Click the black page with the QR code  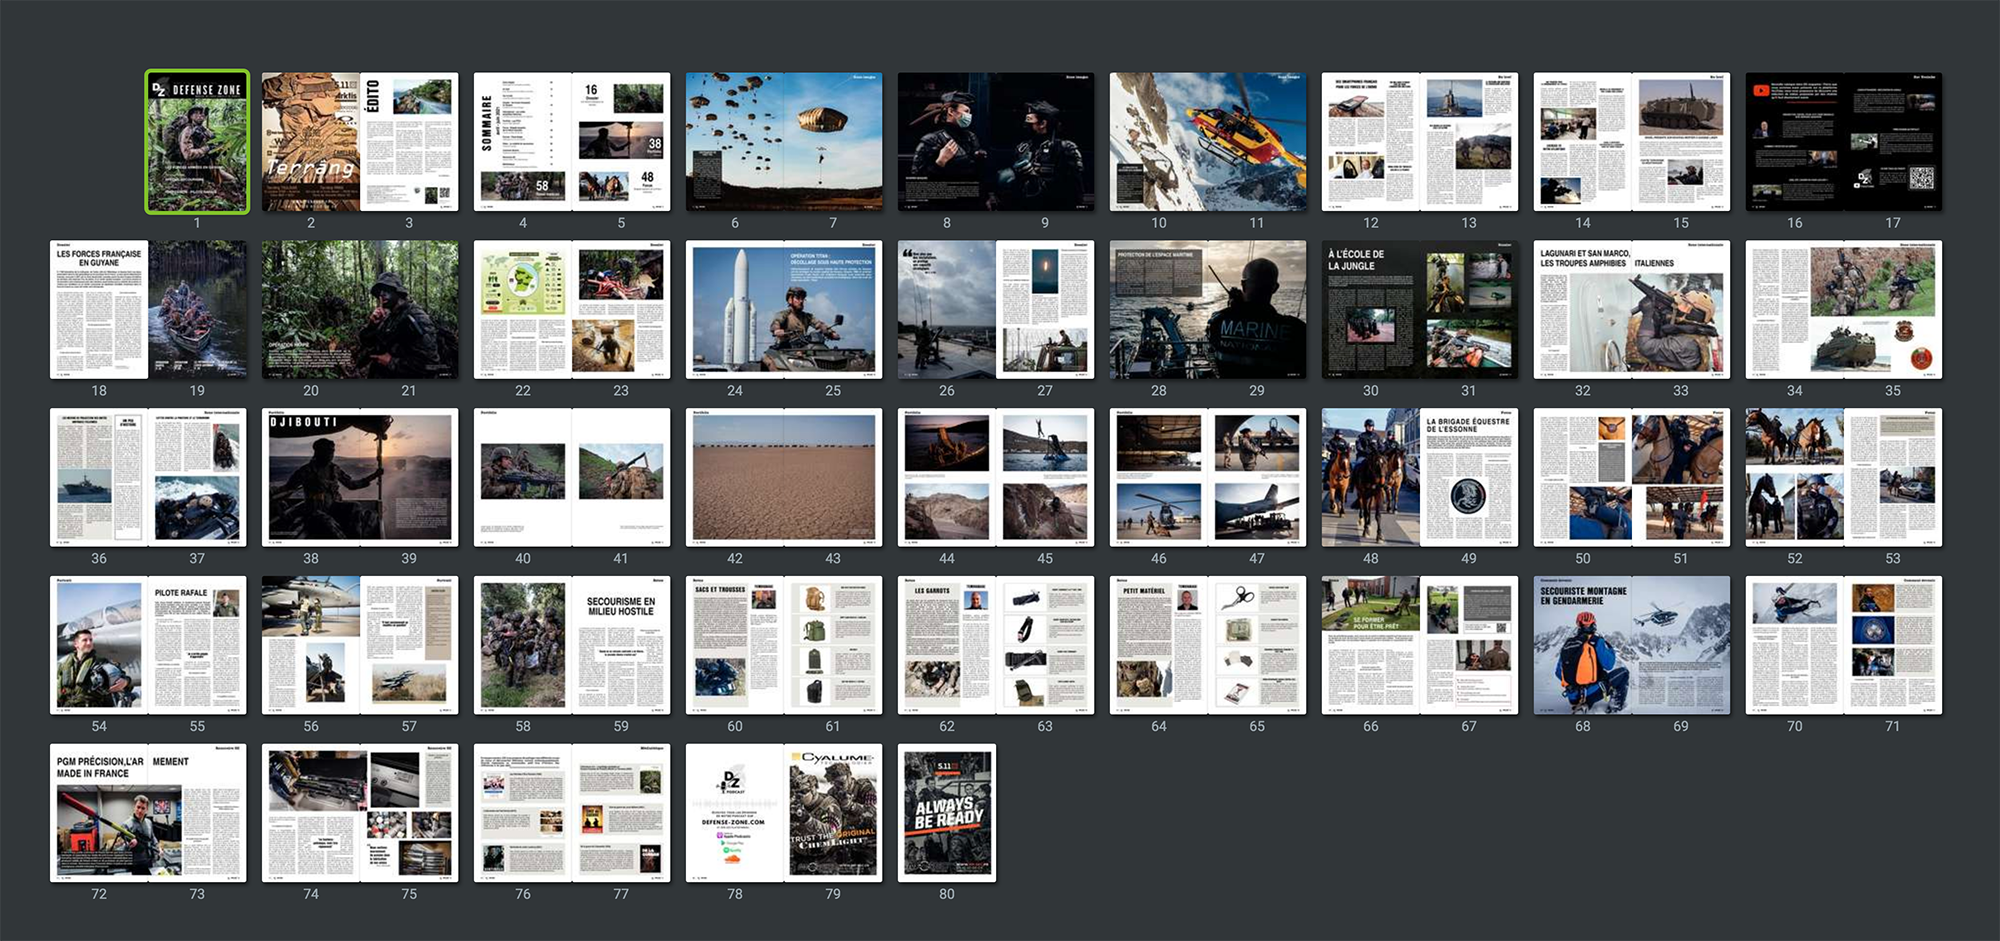1893,142
